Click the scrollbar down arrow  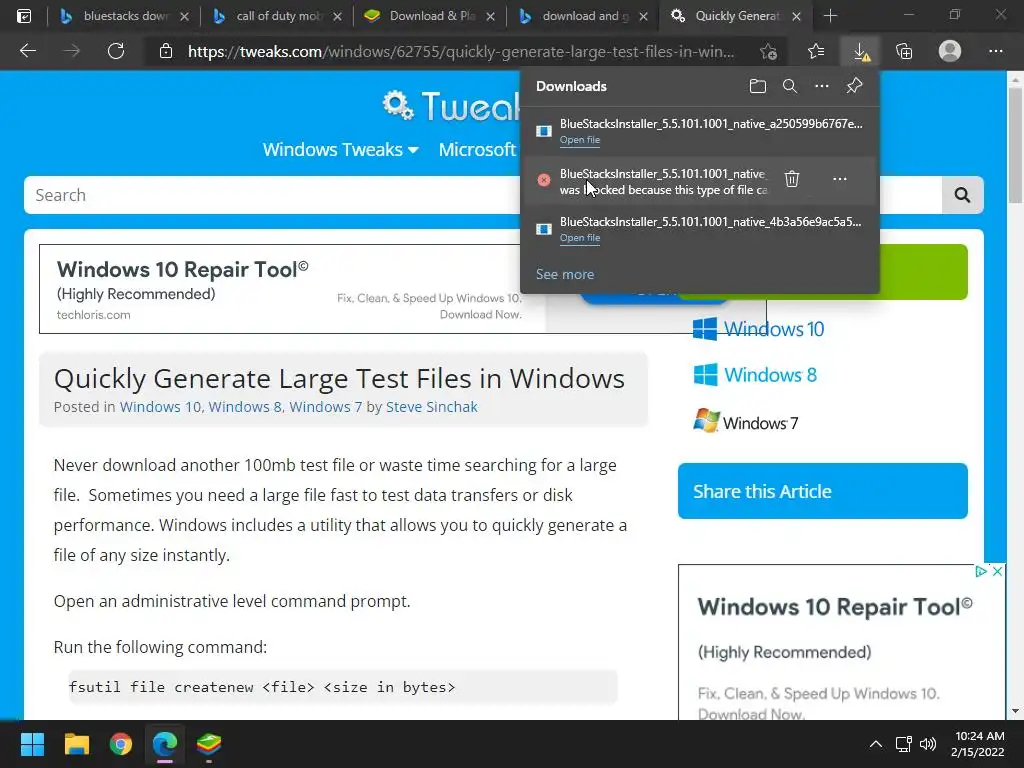[1015, 711]
